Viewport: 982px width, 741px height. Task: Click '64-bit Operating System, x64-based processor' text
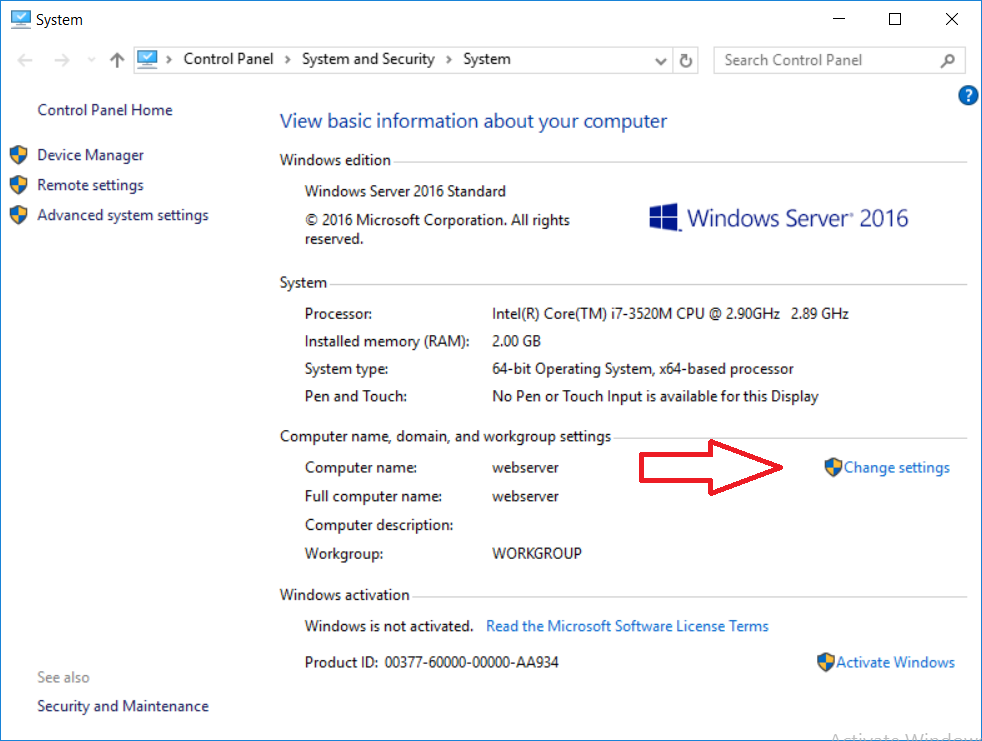(643, 369)
